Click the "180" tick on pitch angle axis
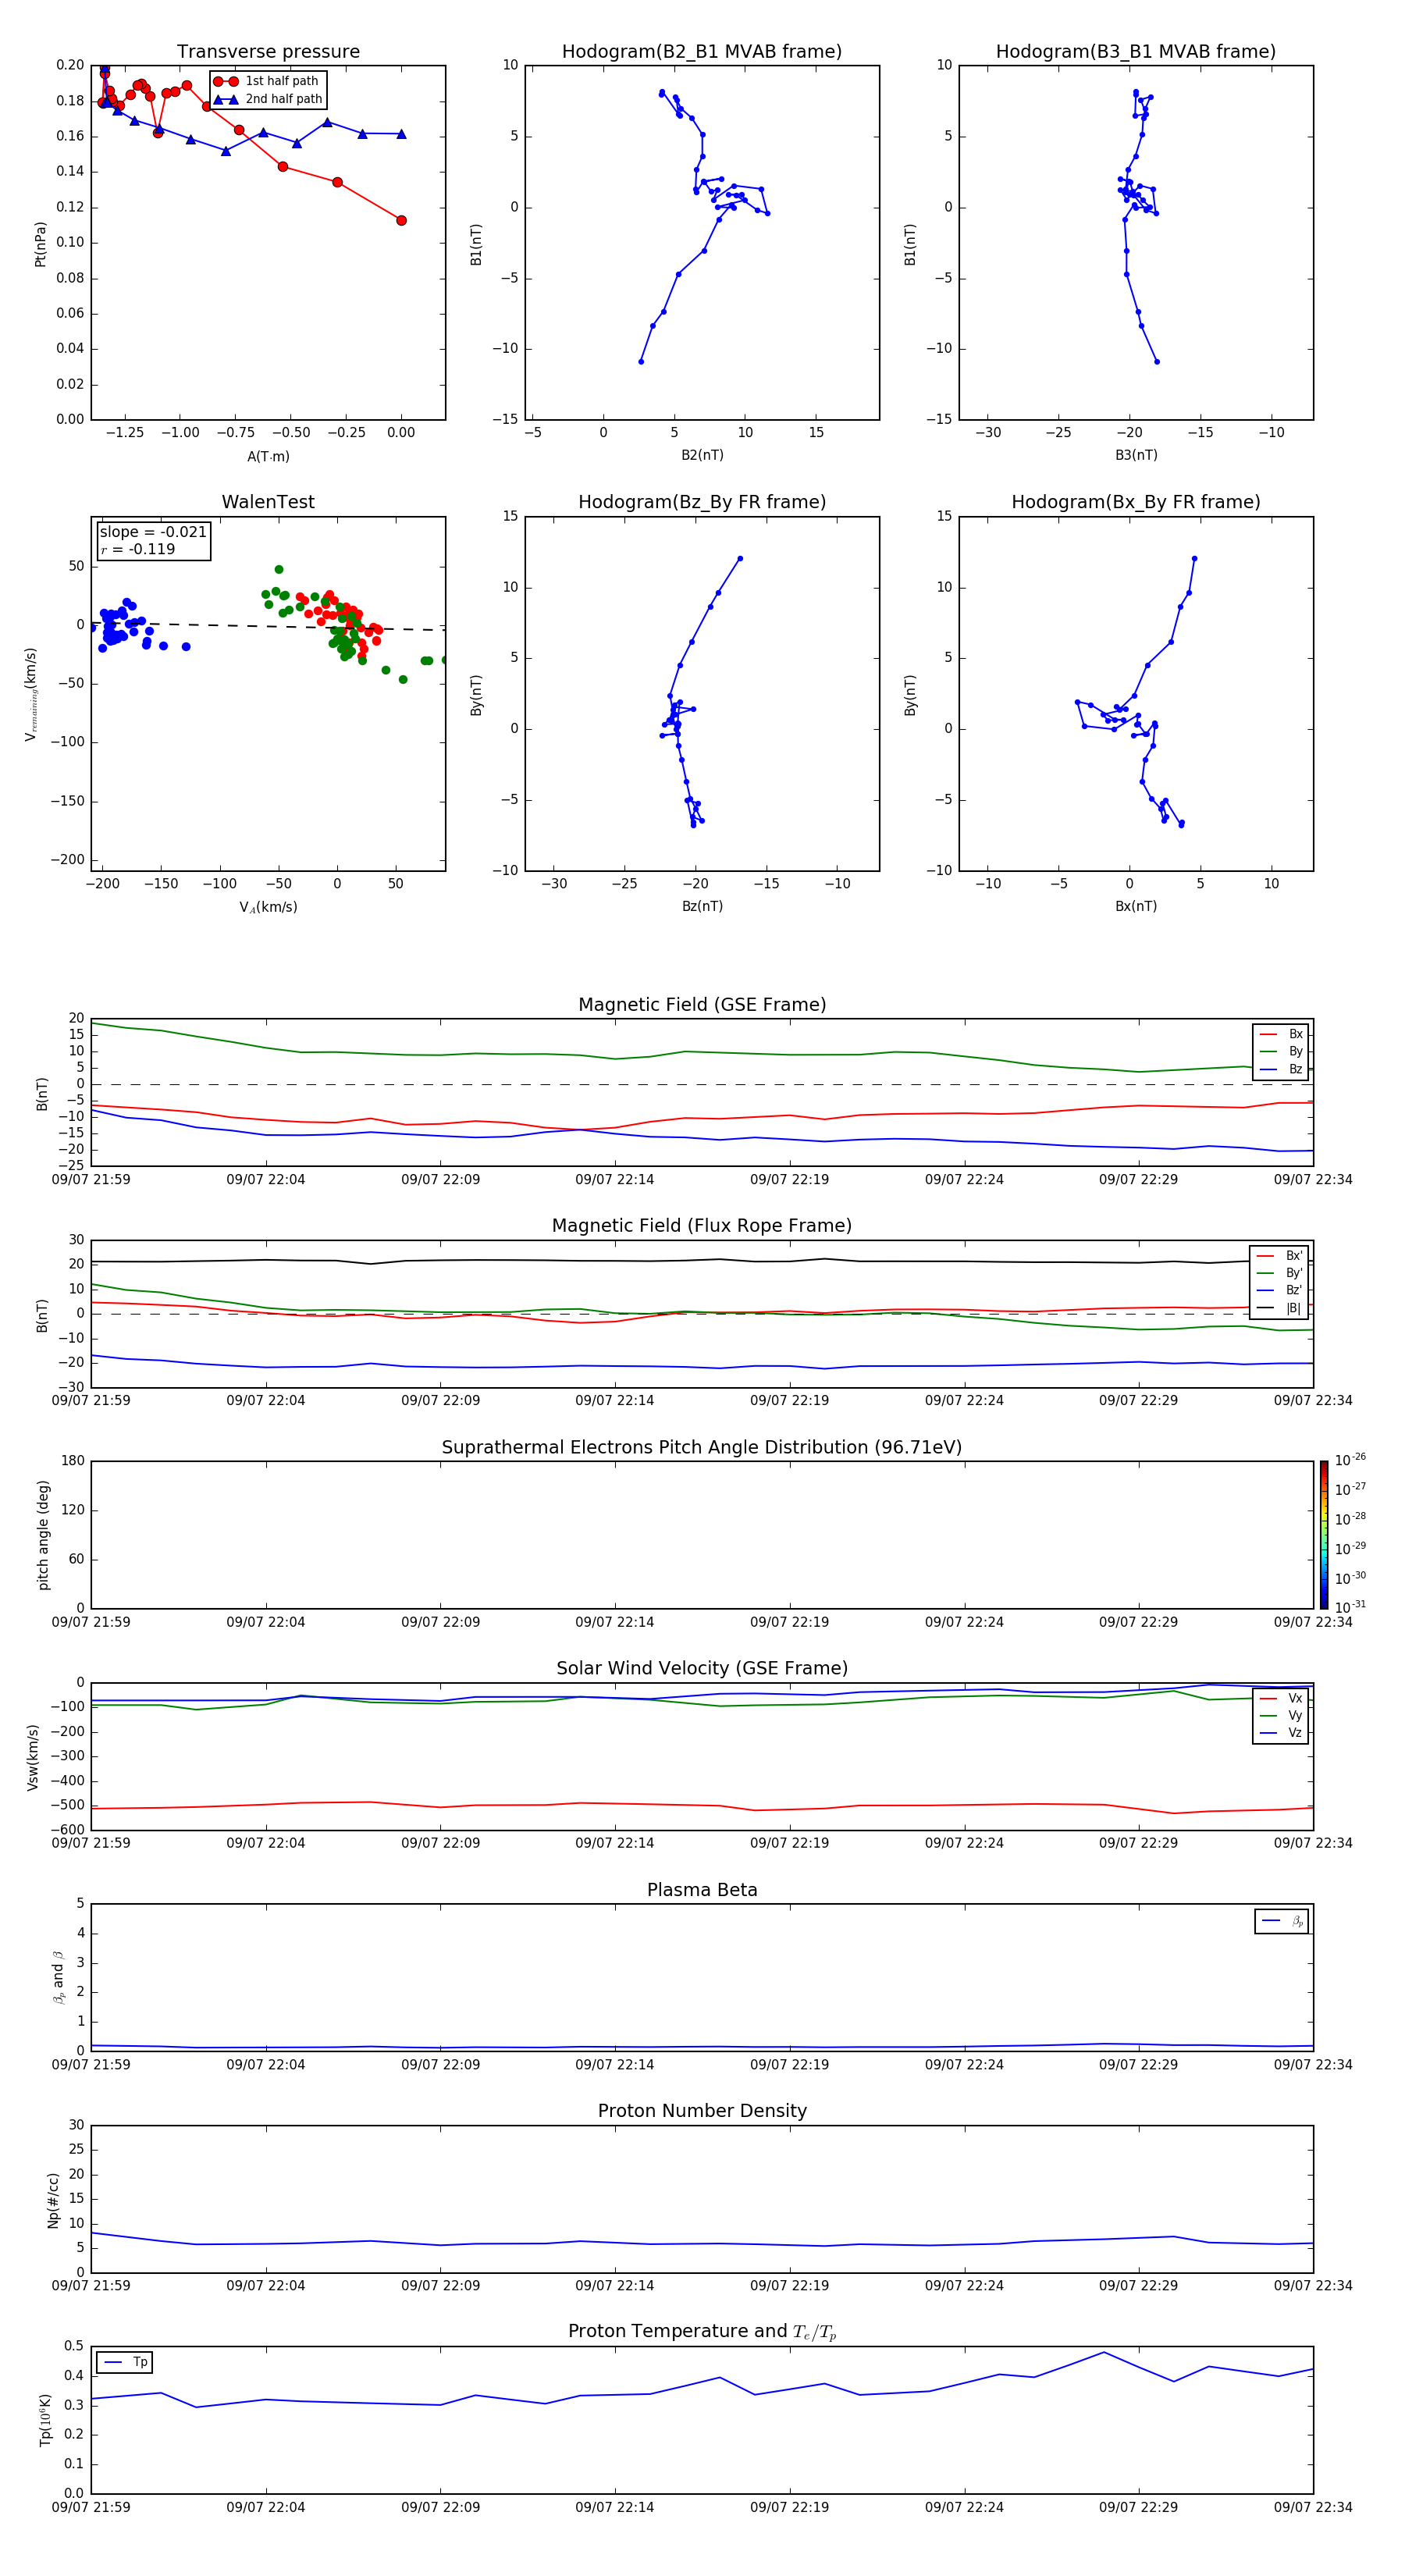Screen dimensions: 1405x2576 [73, 1461]
